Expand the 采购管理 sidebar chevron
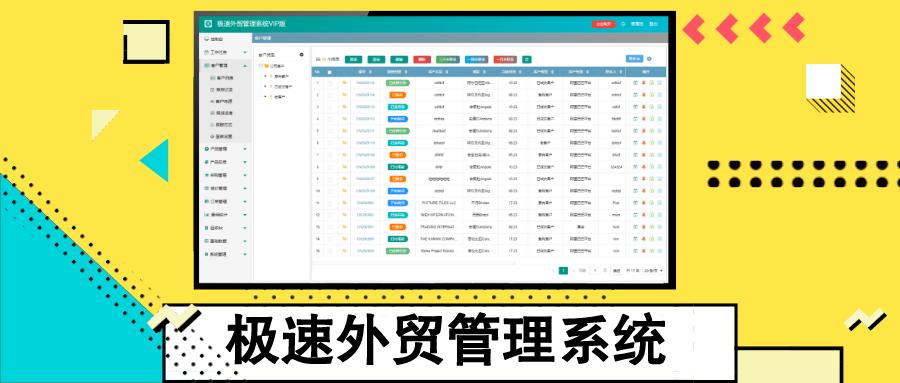Screen dimensions: 900x383 pyautogui.click(x=245, y=175)
